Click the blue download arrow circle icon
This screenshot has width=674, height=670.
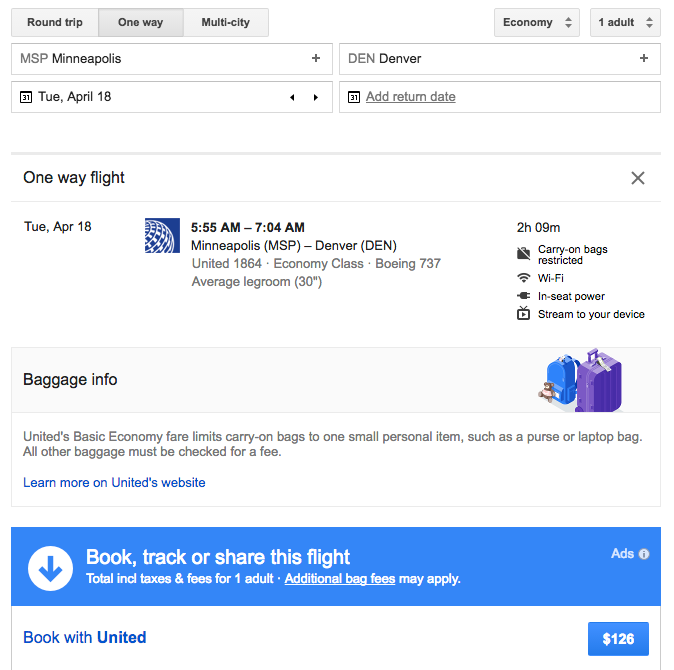tap(50, 568)
